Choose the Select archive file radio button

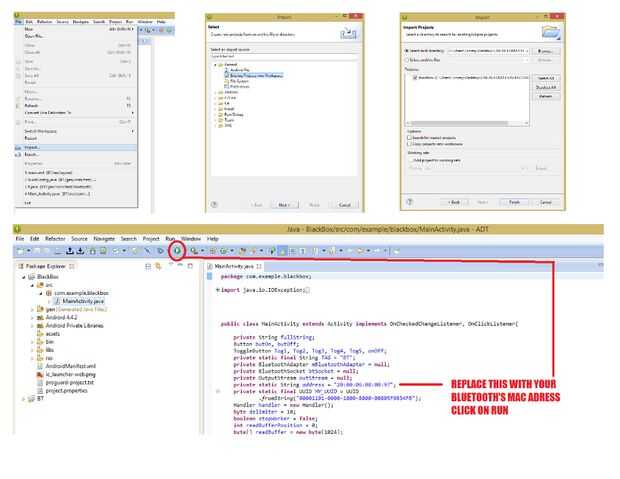pyautogui.click(x=406, y=60)
